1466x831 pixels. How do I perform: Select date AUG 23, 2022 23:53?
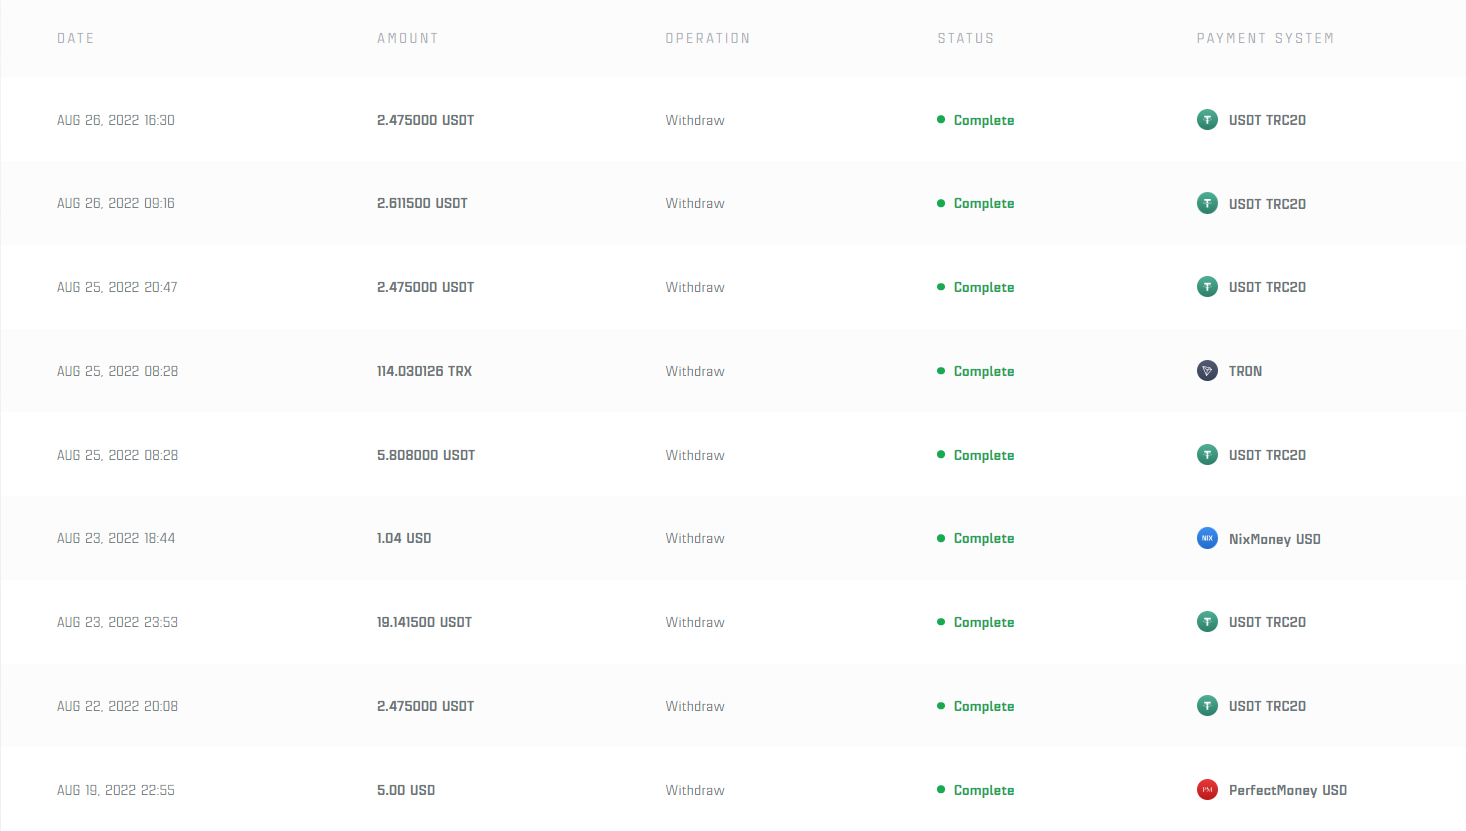coord(117,622)
